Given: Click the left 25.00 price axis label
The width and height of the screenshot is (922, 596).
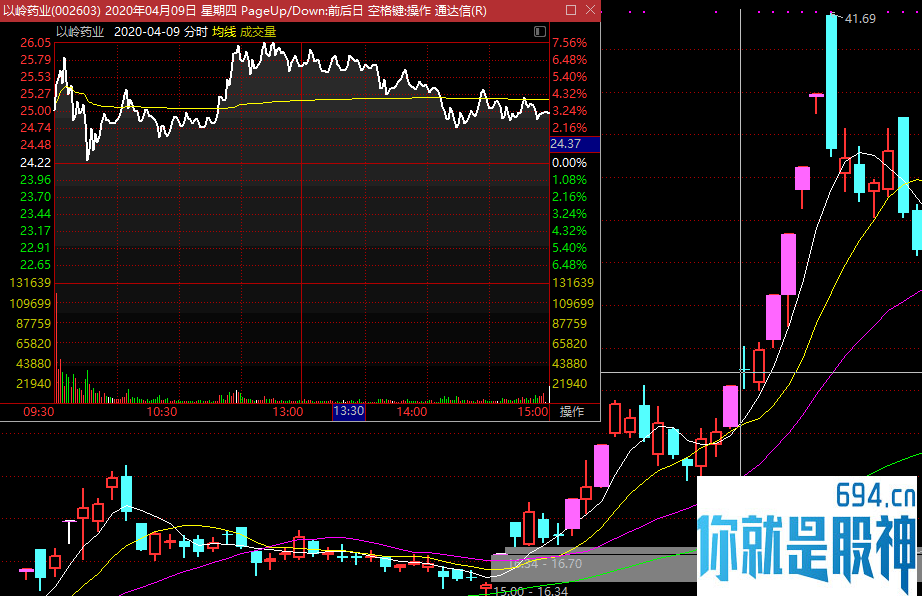Looking at the screenshot, I should [x=36, y=111].
